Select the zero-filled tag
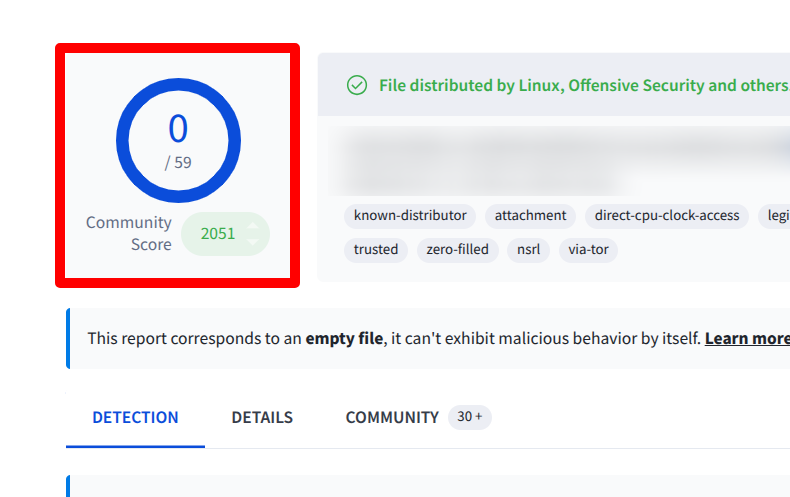This screenshot has width=790, height=497. click(457, 250)
